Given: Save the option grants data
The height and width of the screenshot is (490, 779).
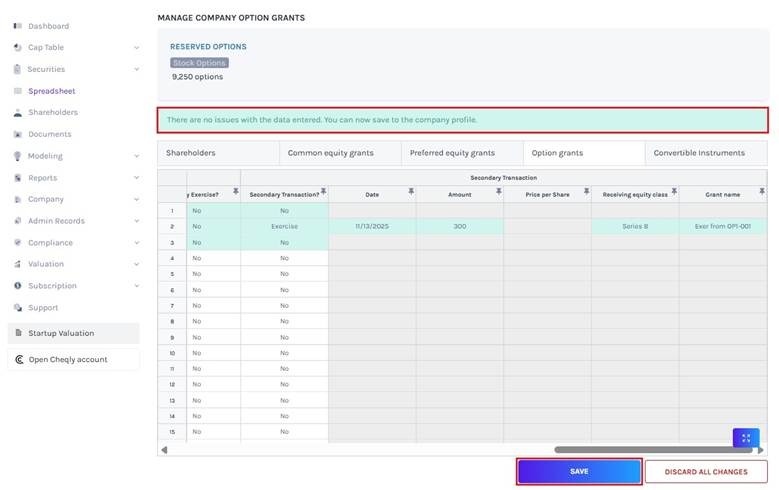Looking at the screenshot, I should pyautogui.click(x=578, y=471).
